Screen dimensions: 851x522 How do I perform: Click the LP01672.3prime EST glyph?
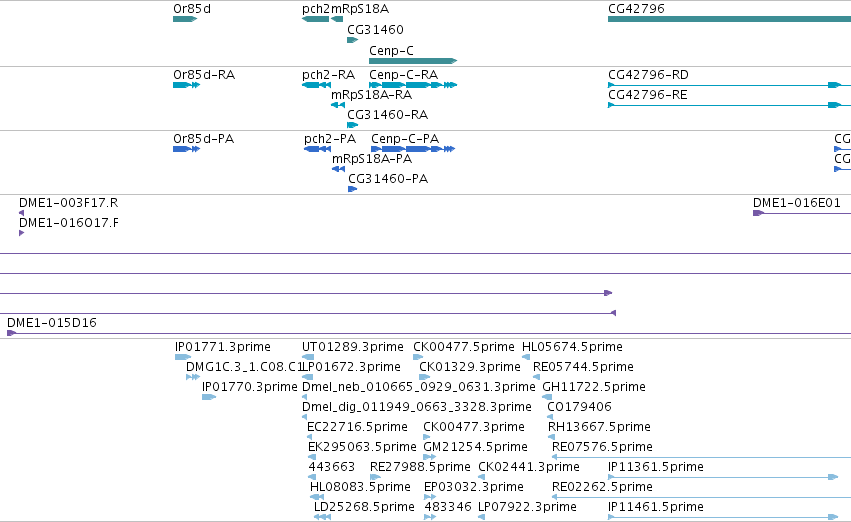pyautogui.click(x=307, y=377)
